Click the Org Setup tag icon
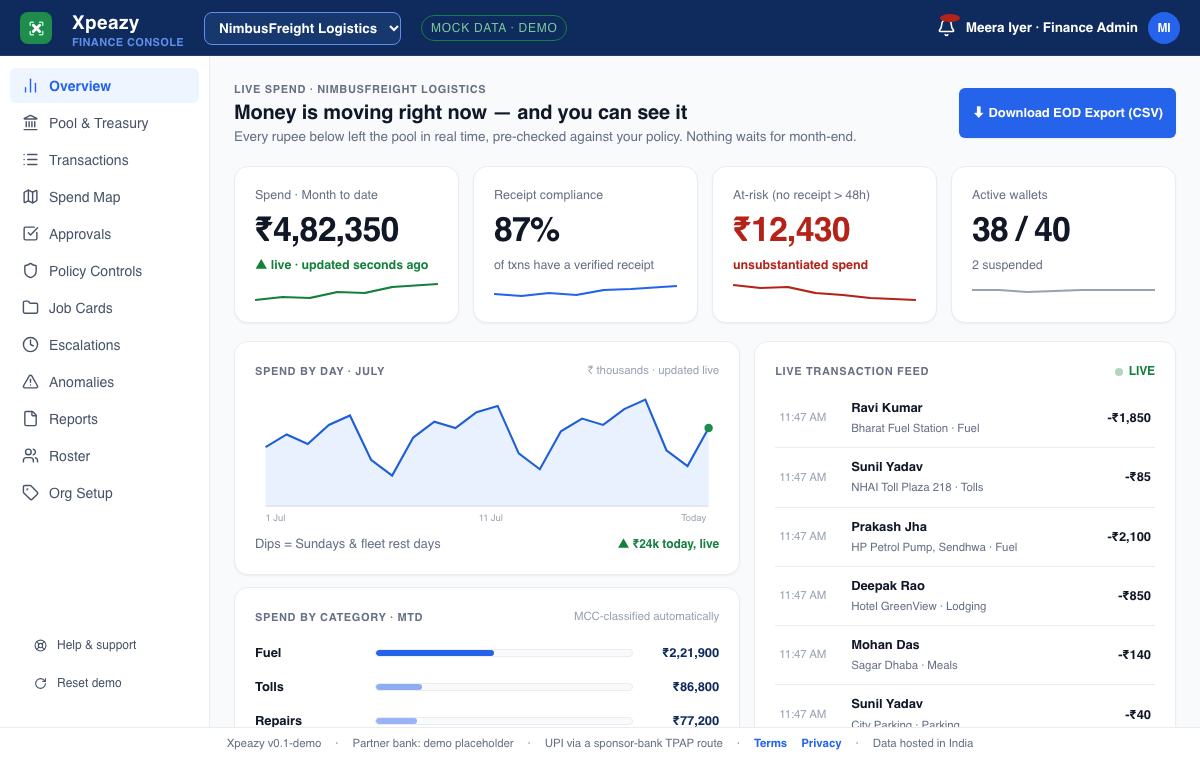Image resolution: width=1200 pixels, height=760 pixels. tap(31, 493)
